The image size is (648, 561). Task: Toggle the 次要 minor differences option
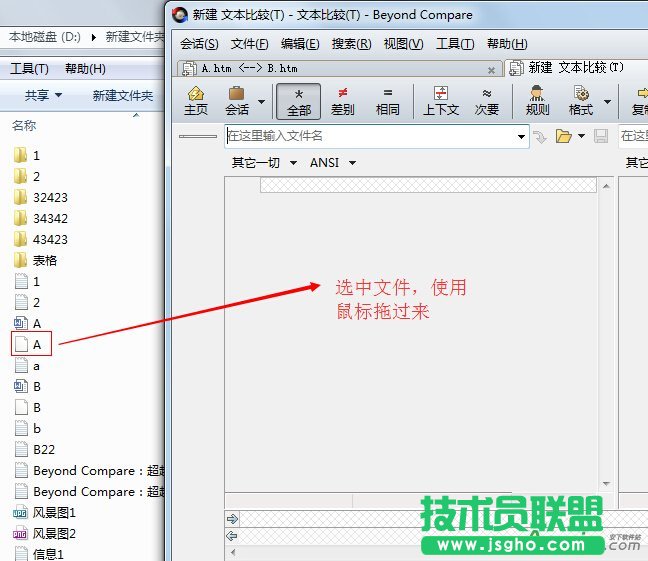pyautogui.click(x=487, y=101)
